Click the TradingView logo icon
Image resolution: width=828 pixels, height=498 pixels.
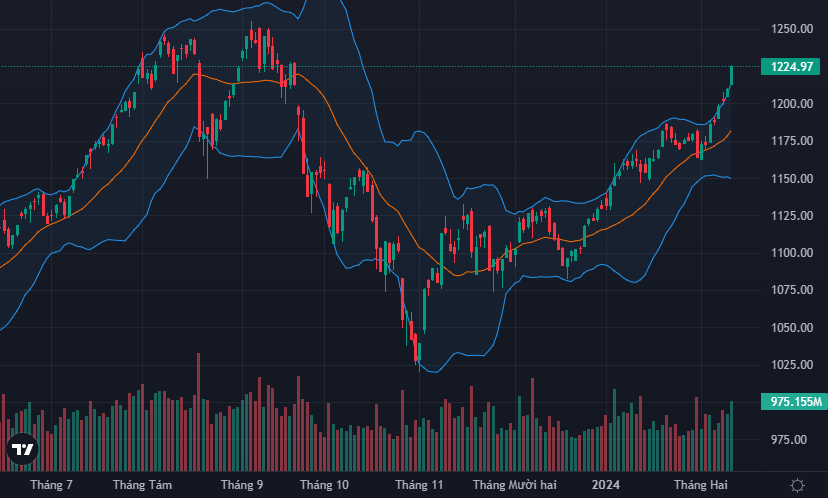point(22,450)
